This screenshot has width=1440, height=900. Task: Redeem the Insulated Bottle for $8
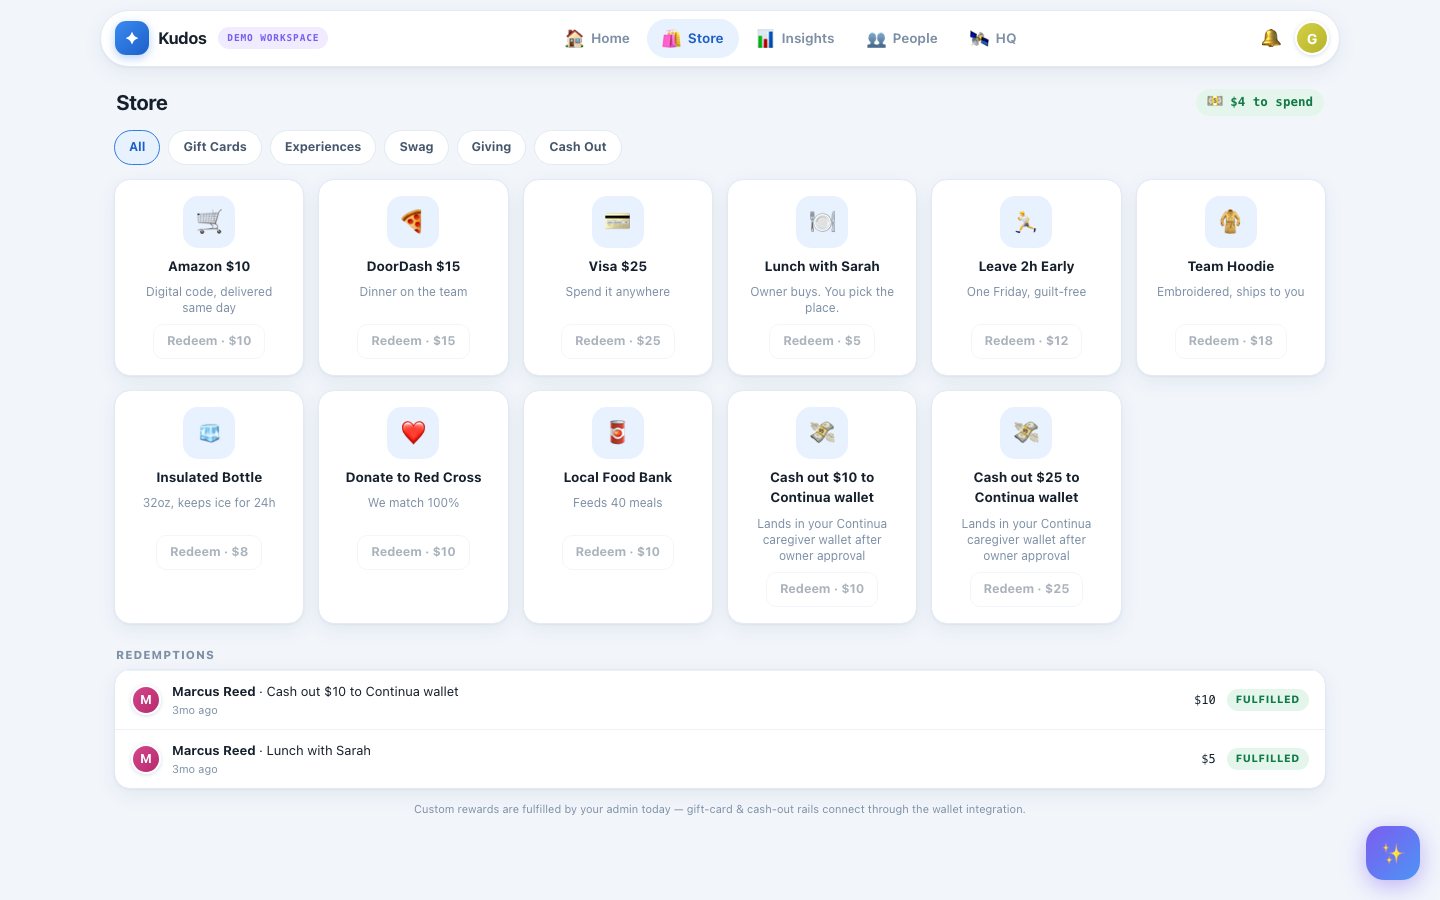209,552
